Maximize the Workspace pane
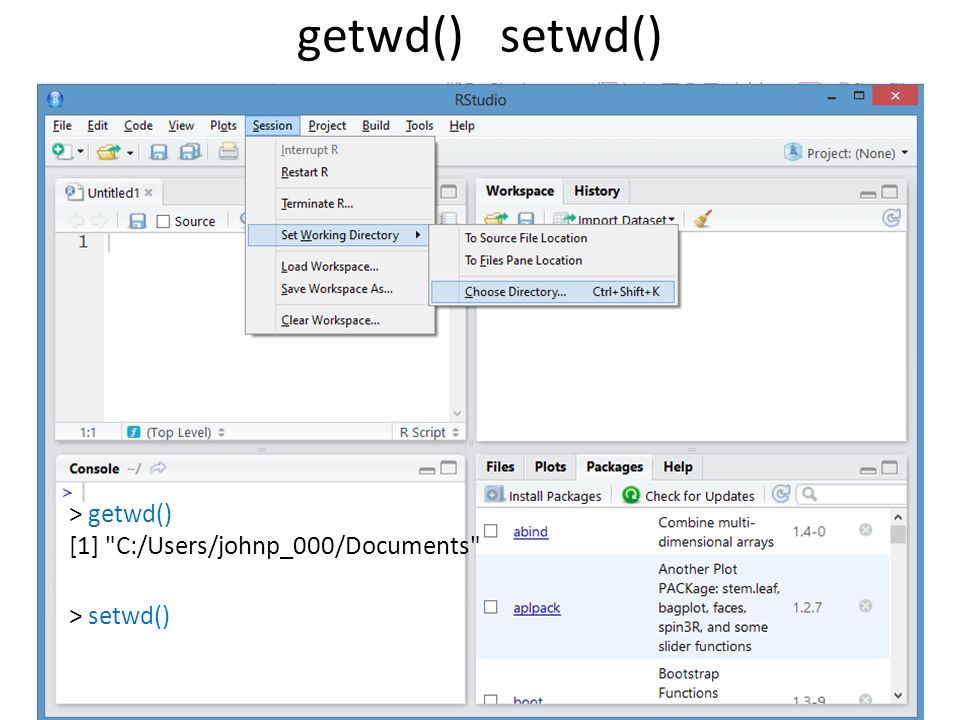 click(889, 192)
